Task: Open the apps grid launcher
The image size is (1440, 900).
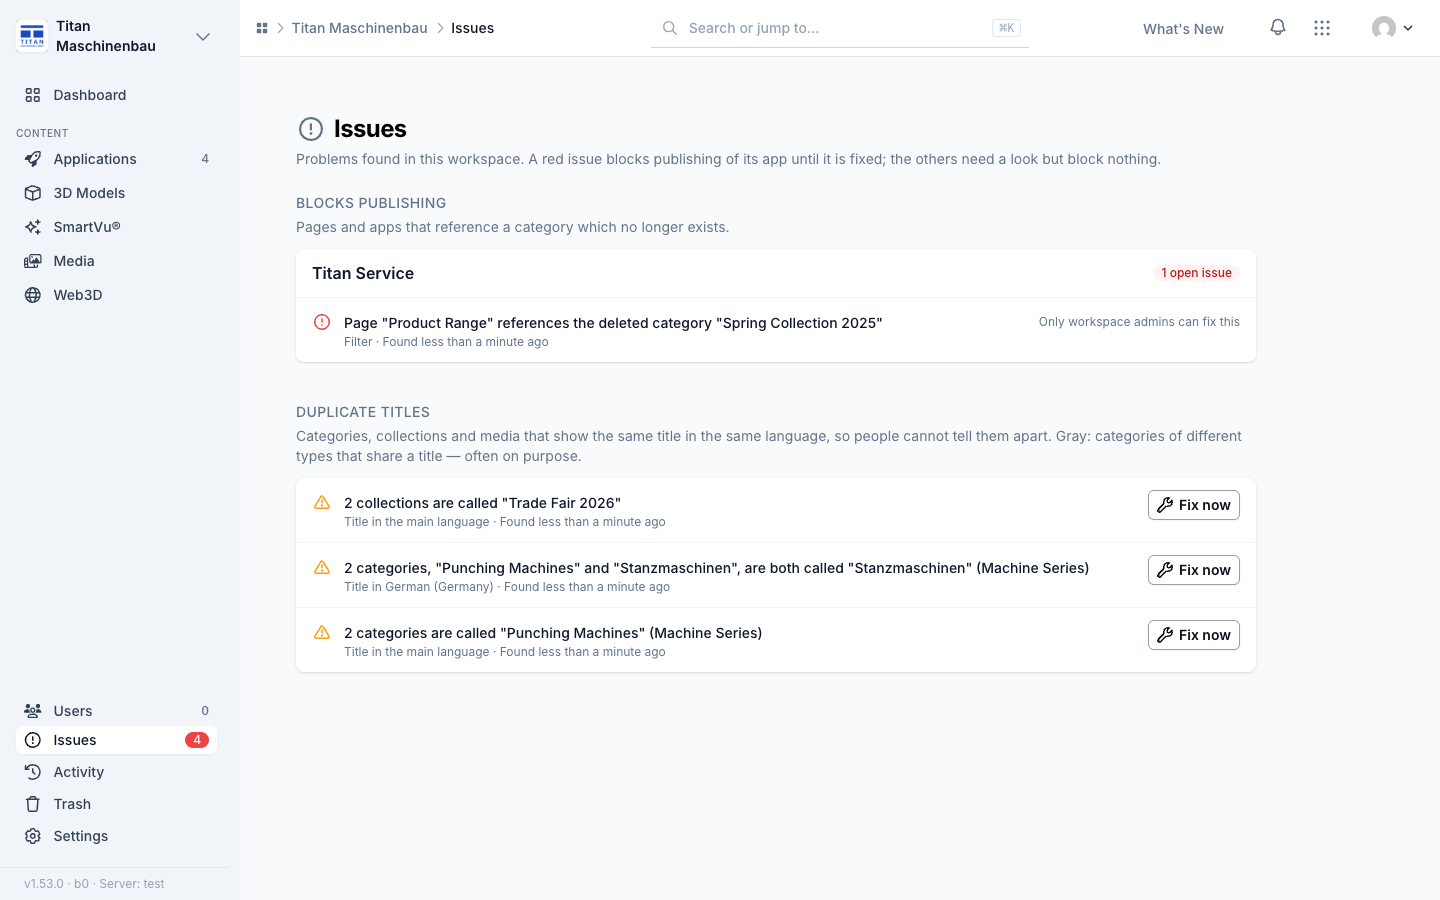Action: (1322, 28)
